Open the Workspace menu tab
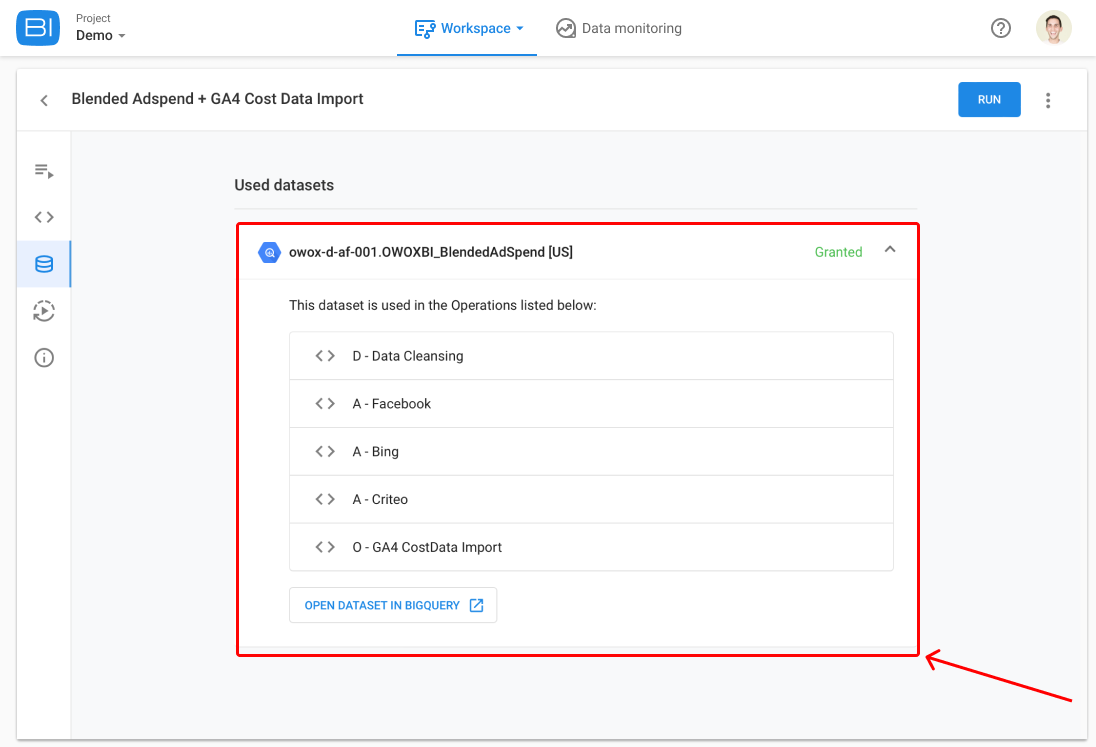This screenshot has height=747, width=1096. point(468,29)
